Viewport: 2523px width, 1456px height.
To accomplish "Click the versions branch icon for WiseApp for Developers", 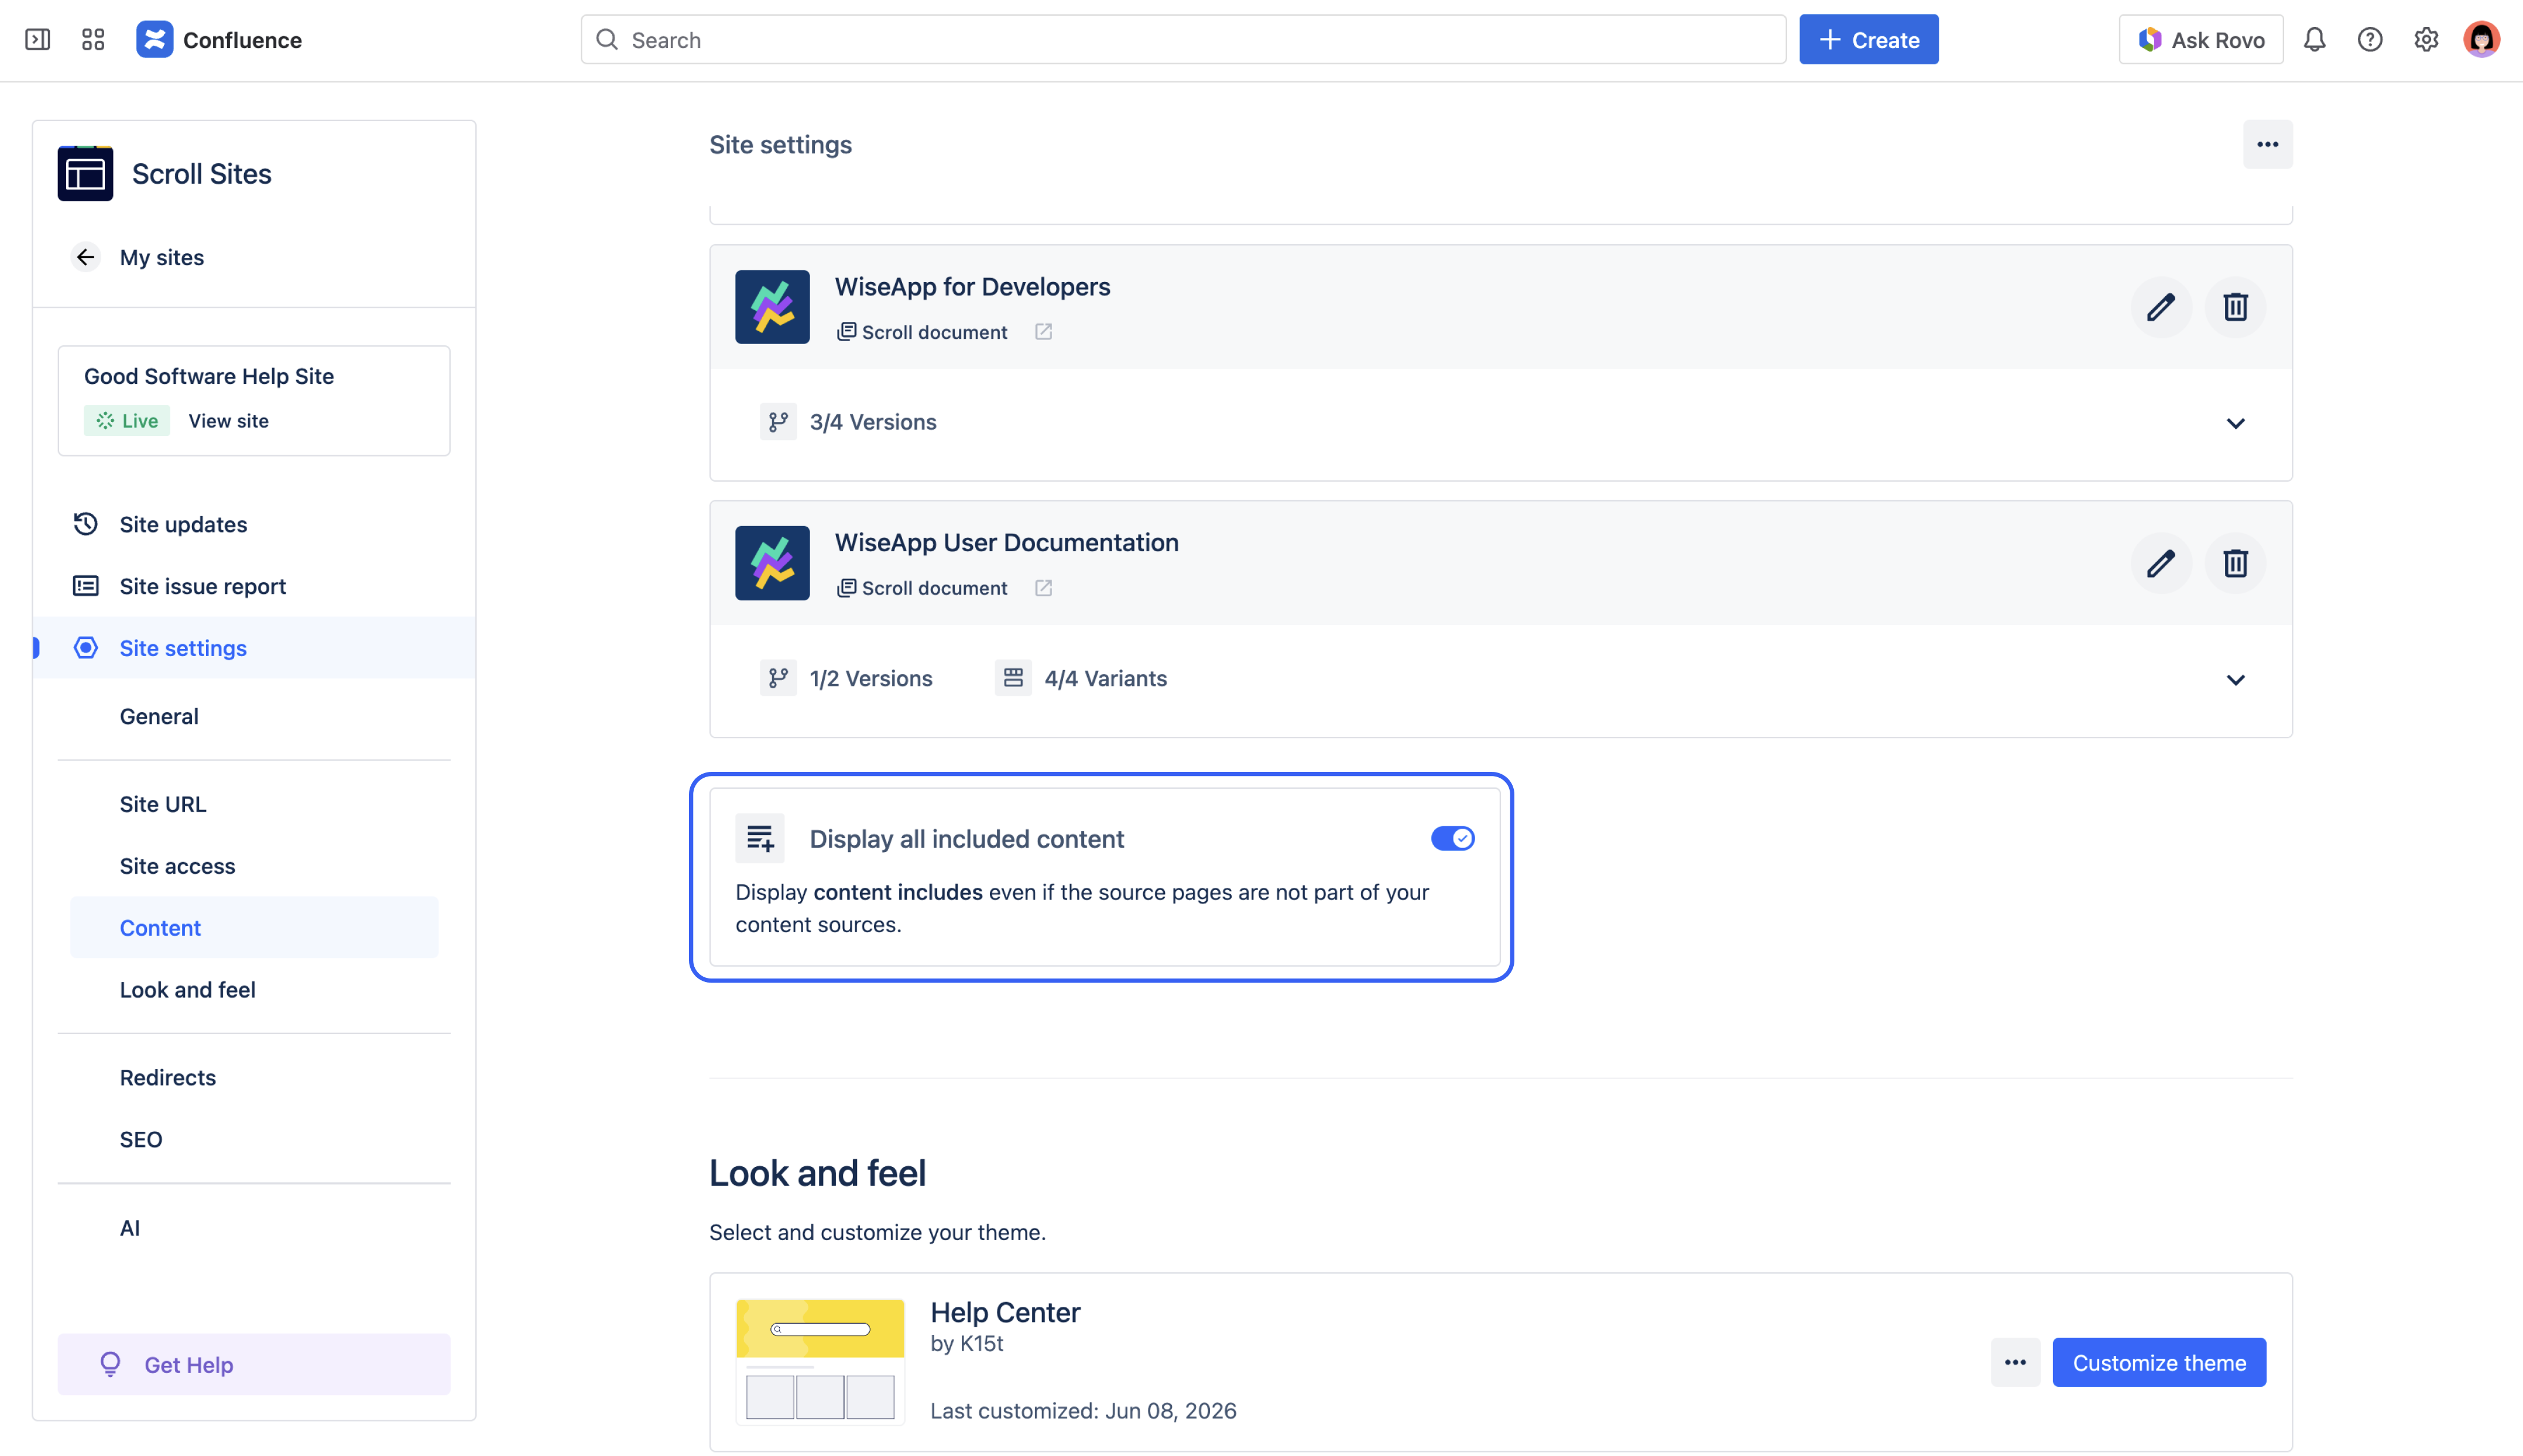I will (x=778, y=422).
